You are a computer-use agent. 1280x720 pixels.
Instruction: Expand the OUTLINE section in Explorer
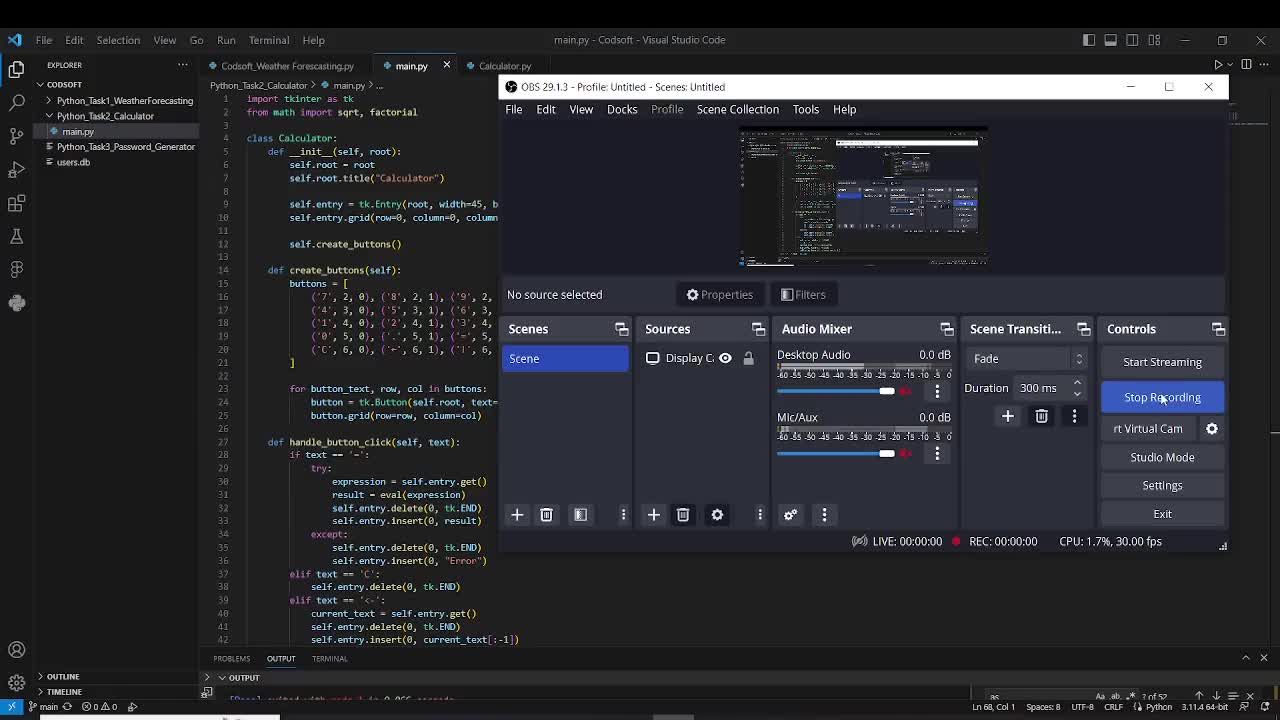tap(62, 677)
